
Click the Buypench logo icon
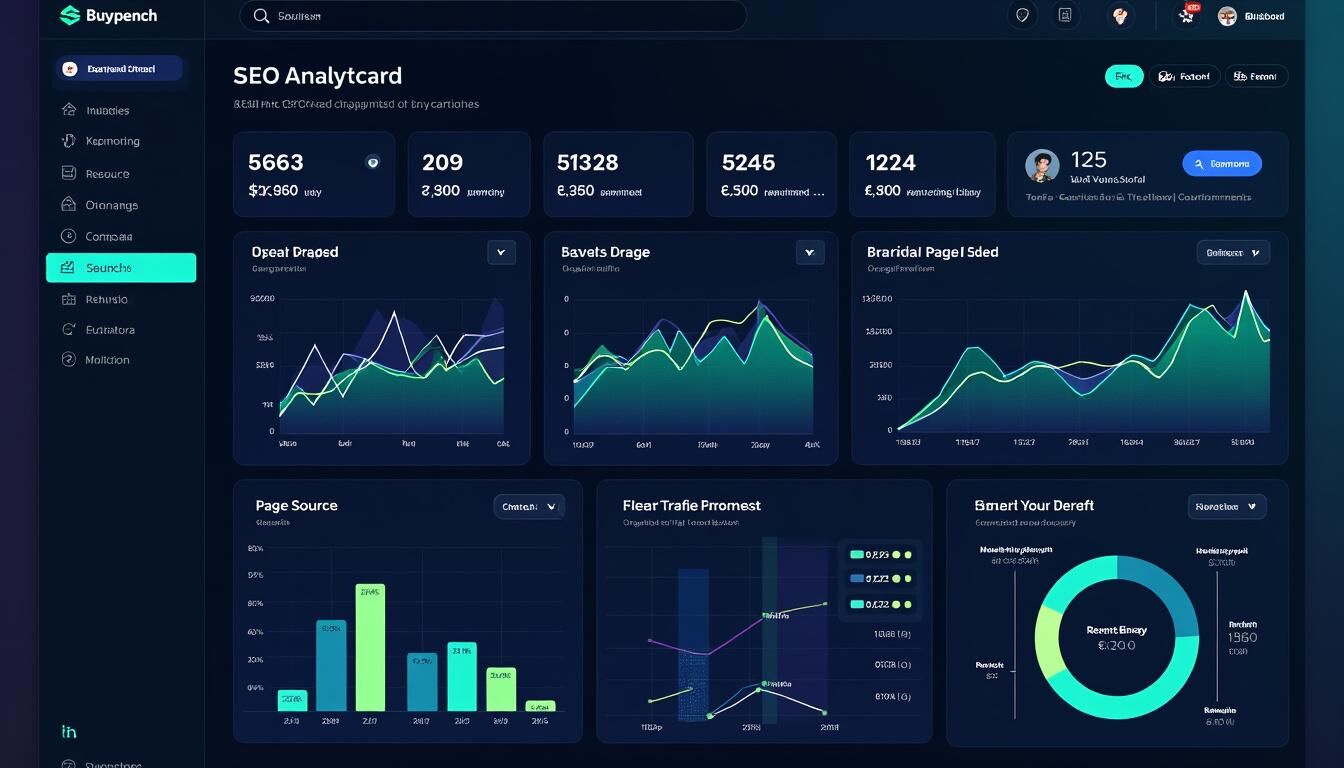pos(69,15)
